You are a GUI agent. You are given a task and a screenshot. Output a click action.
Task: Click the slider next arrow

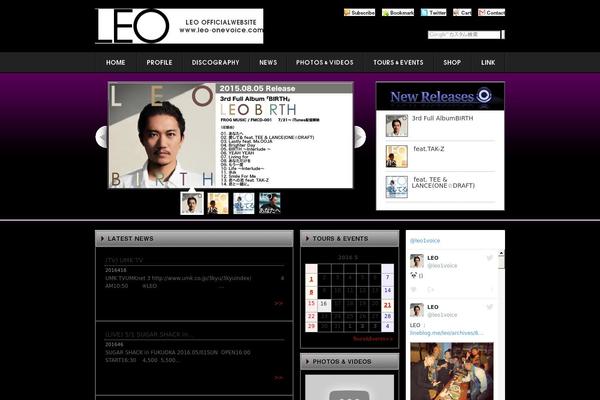[359, 137]
